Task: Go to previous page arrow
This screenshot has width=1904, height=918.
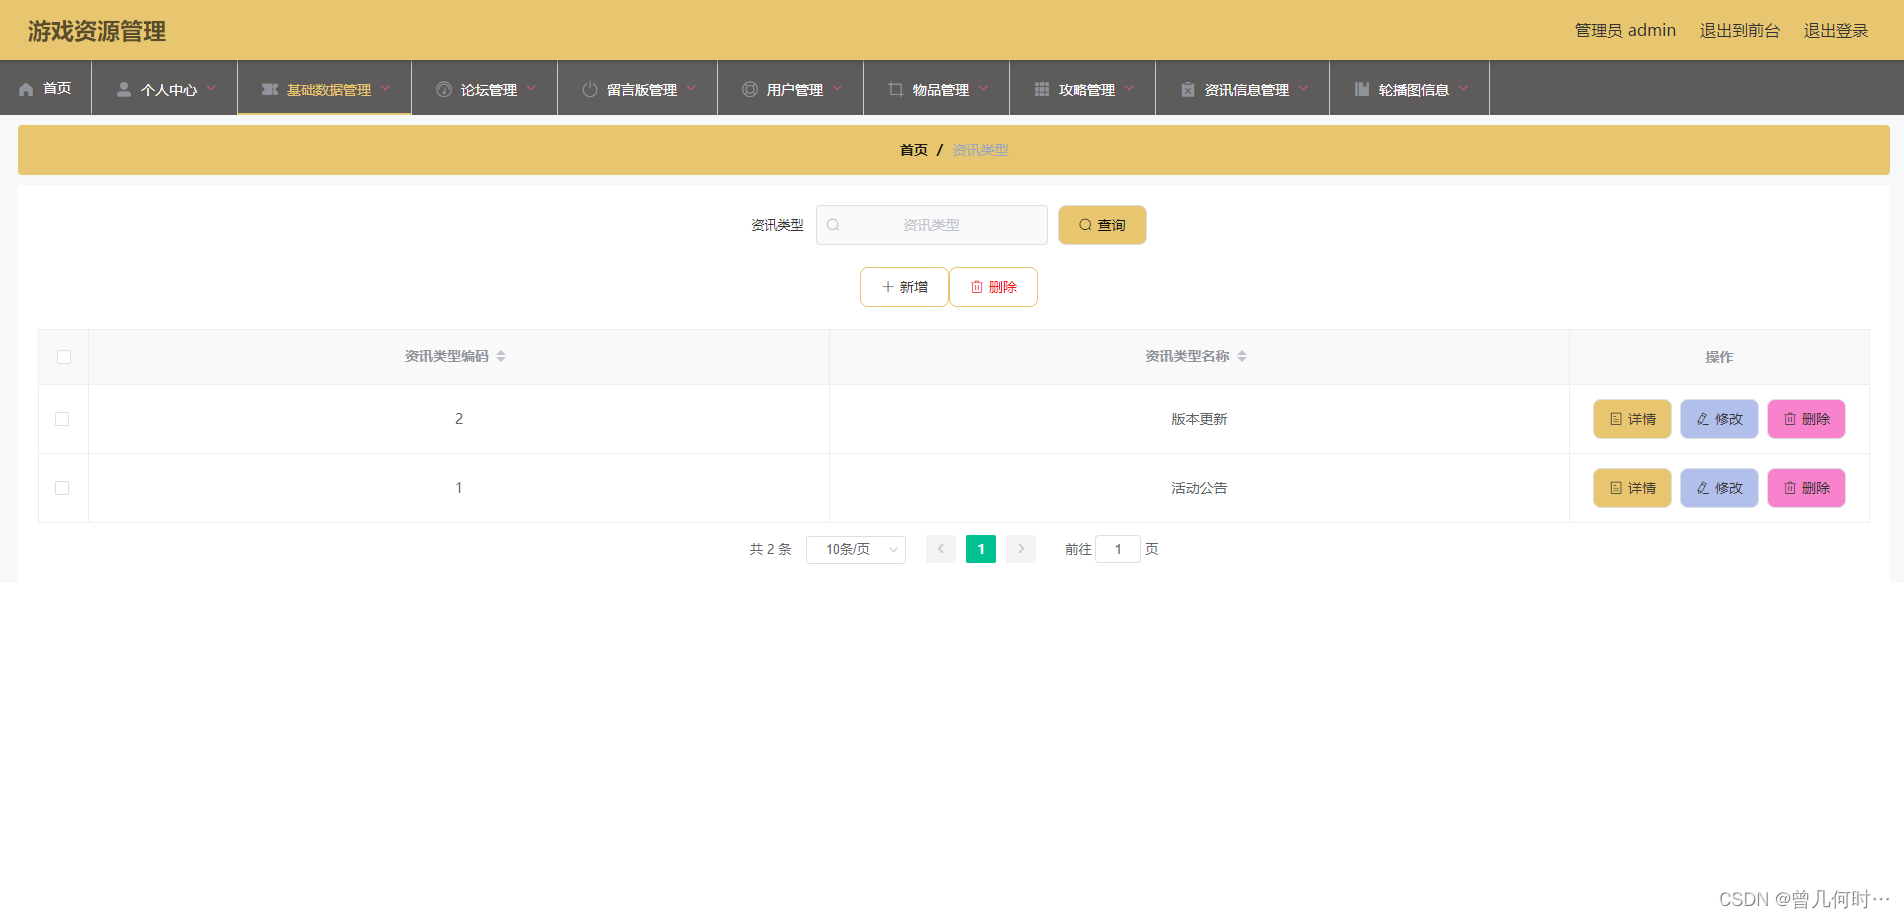Action: (941, 549)
